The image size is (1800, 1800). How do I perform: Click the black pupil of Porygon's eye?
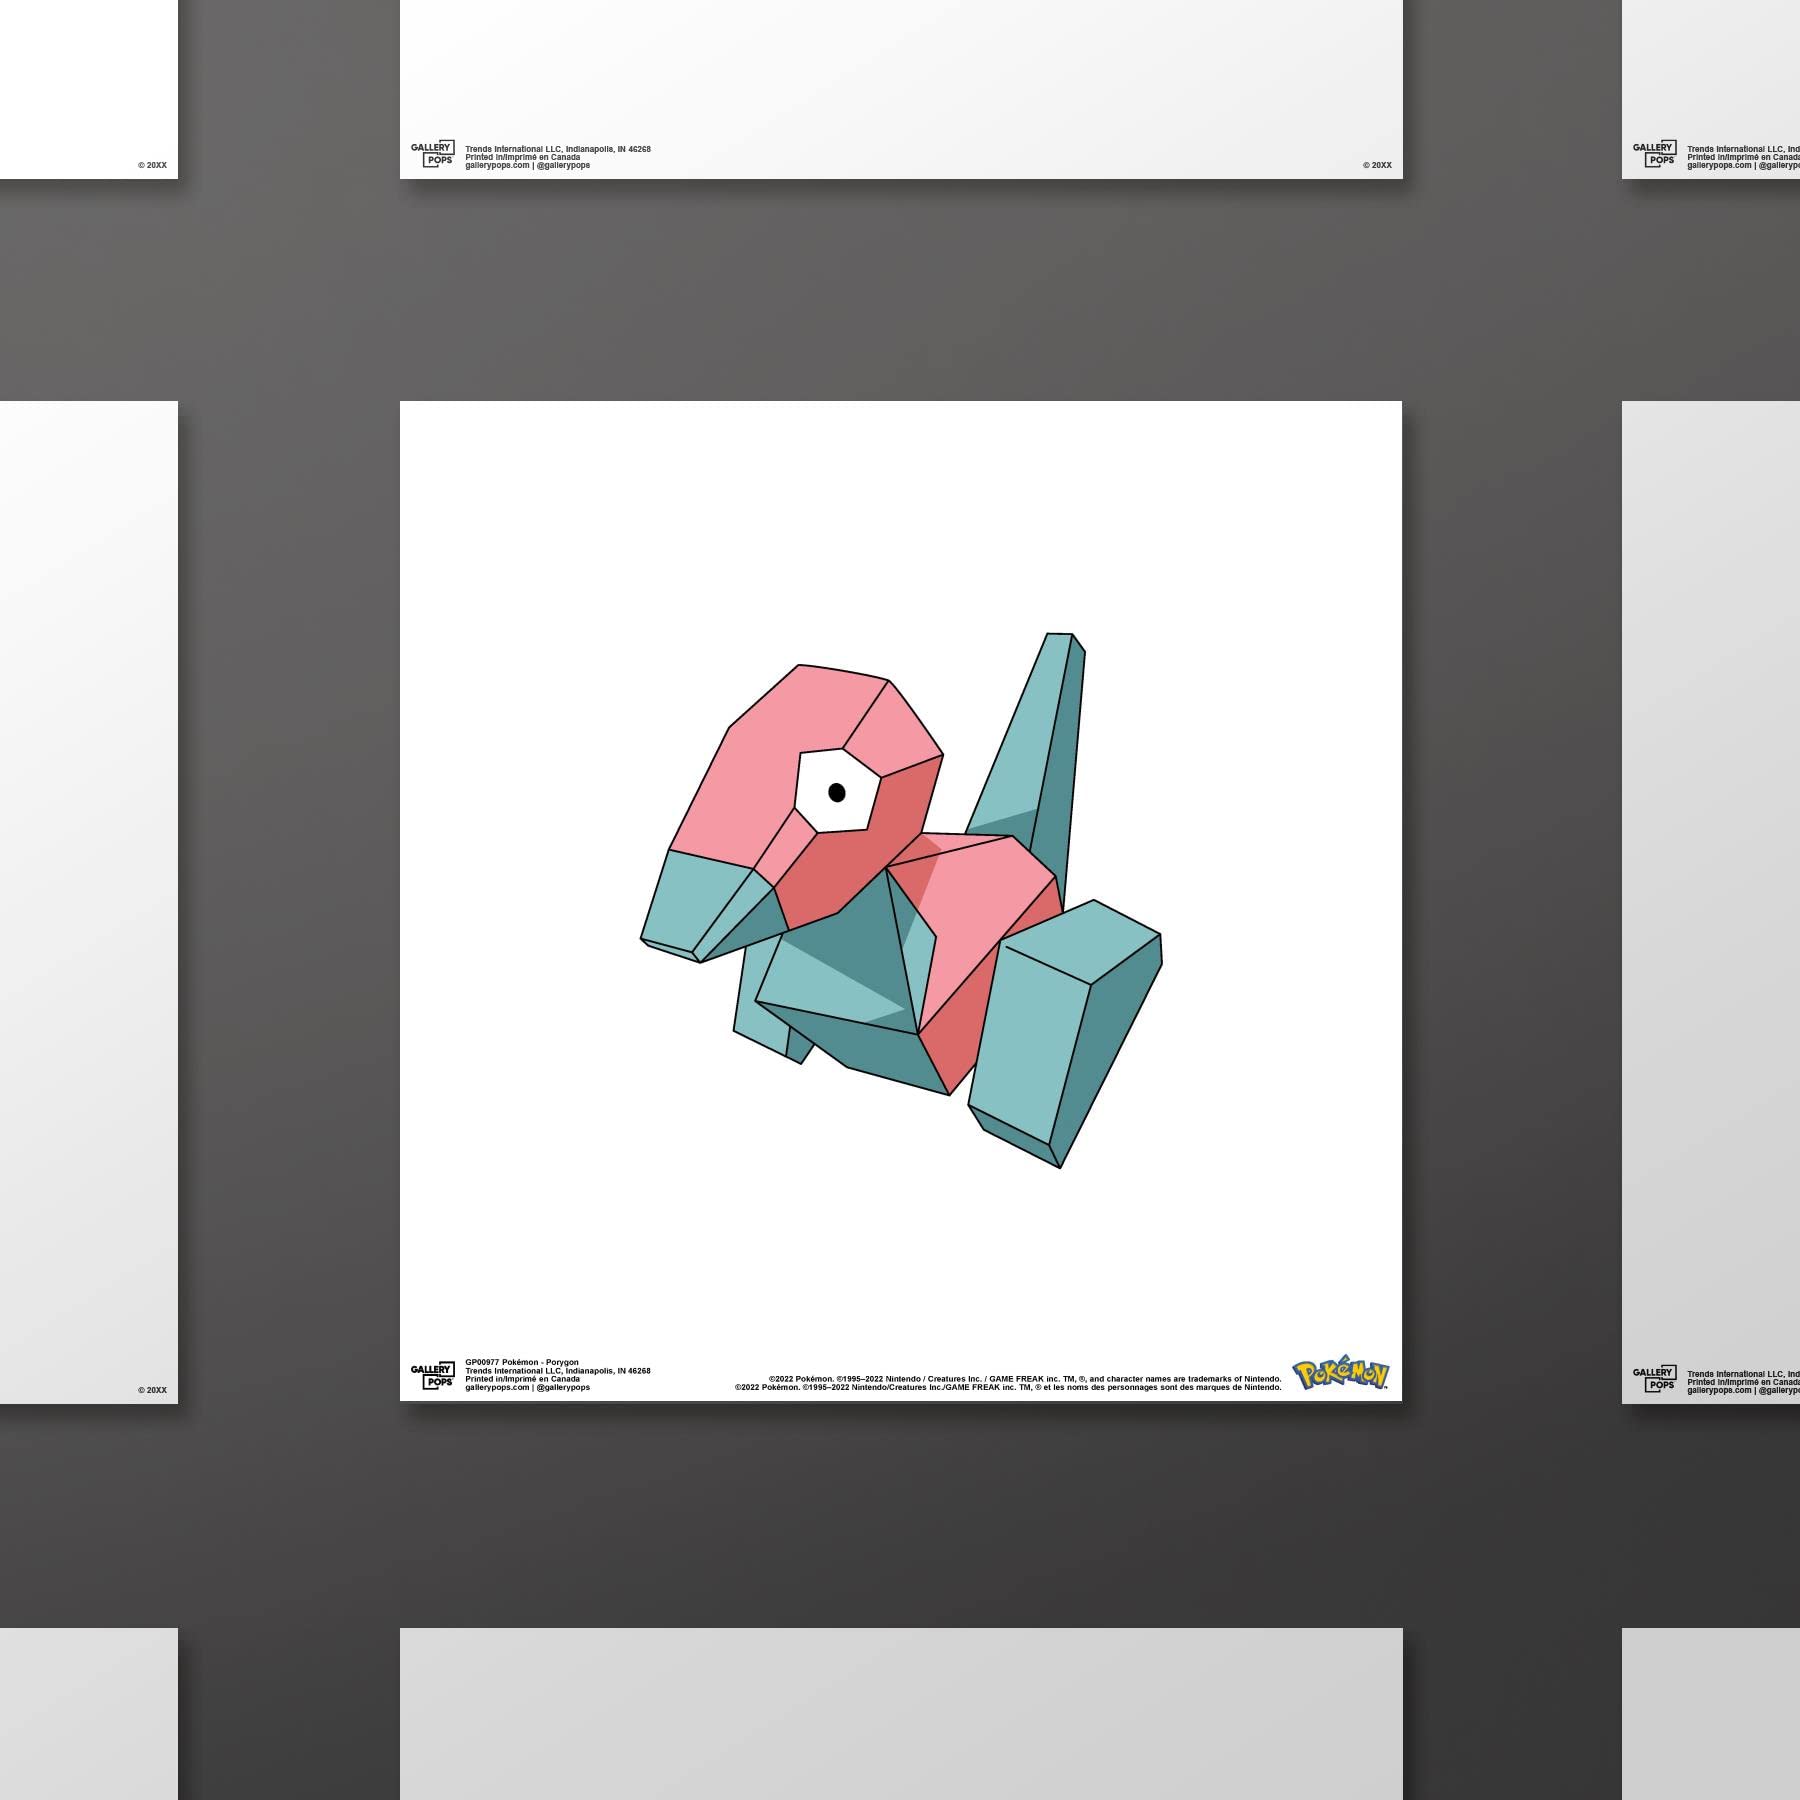pyautogui.click(x=837, y=793)
